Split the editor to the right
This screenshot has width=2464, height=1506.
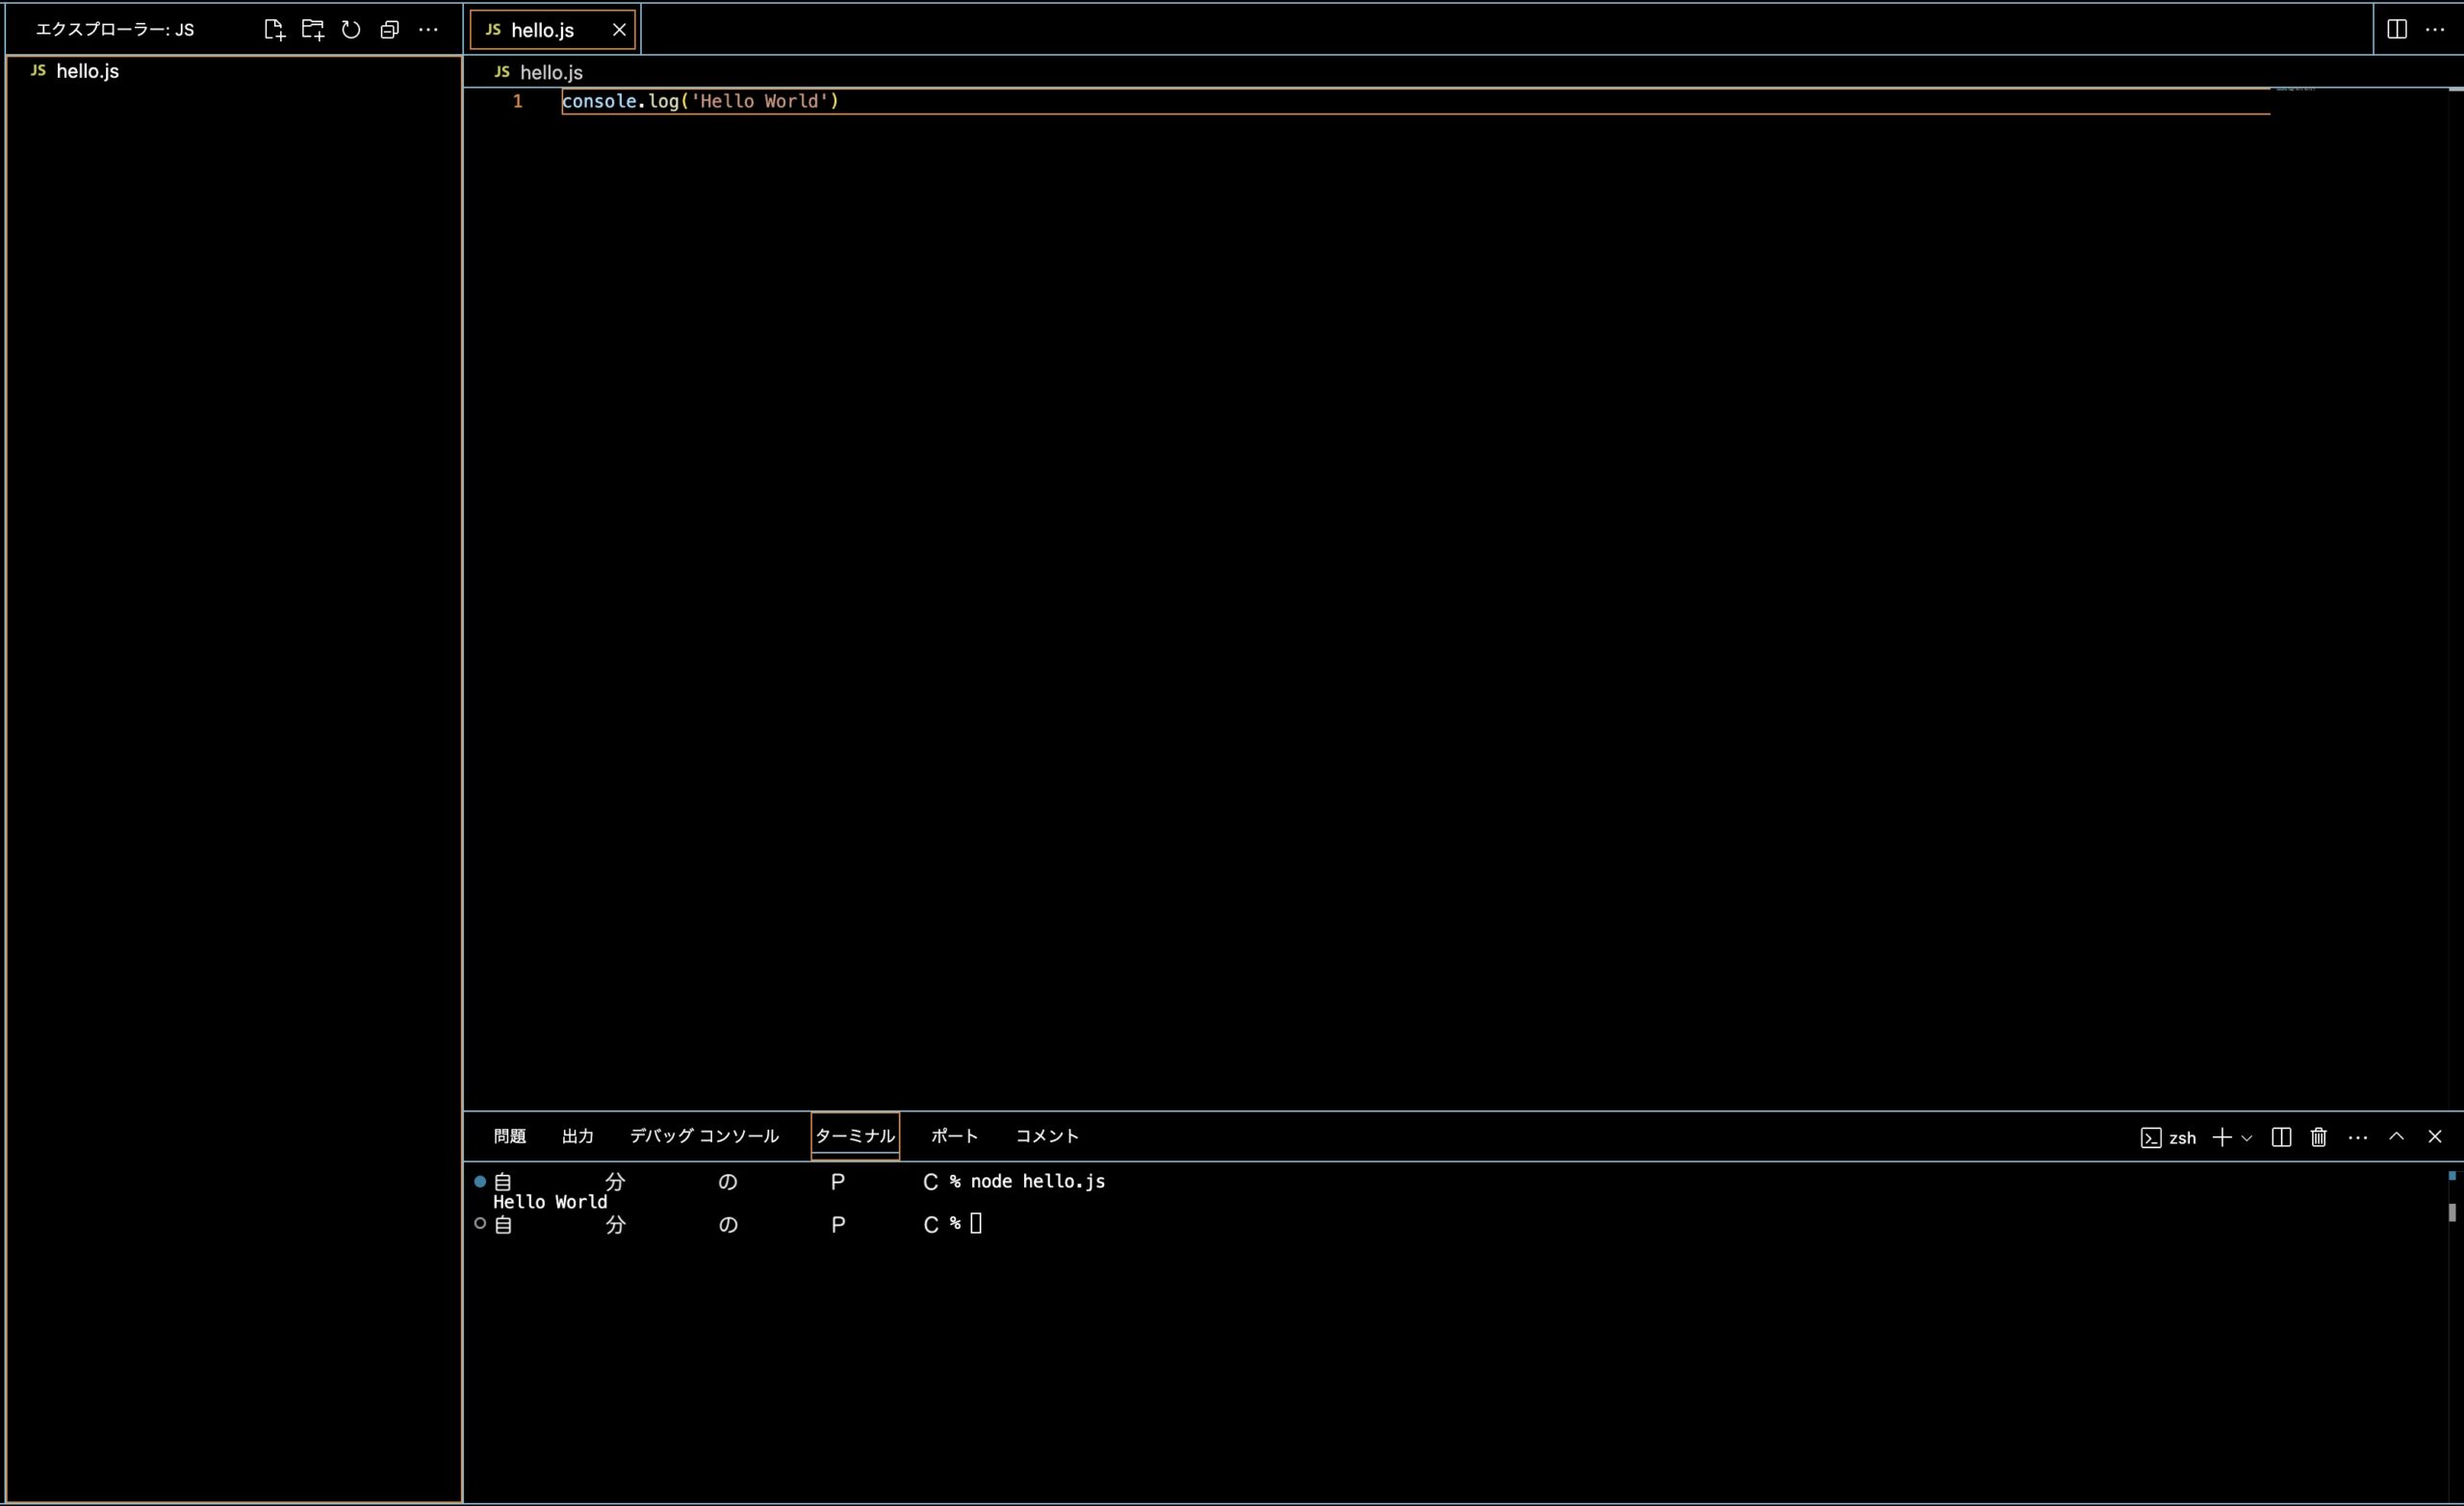pos(2396,30)
